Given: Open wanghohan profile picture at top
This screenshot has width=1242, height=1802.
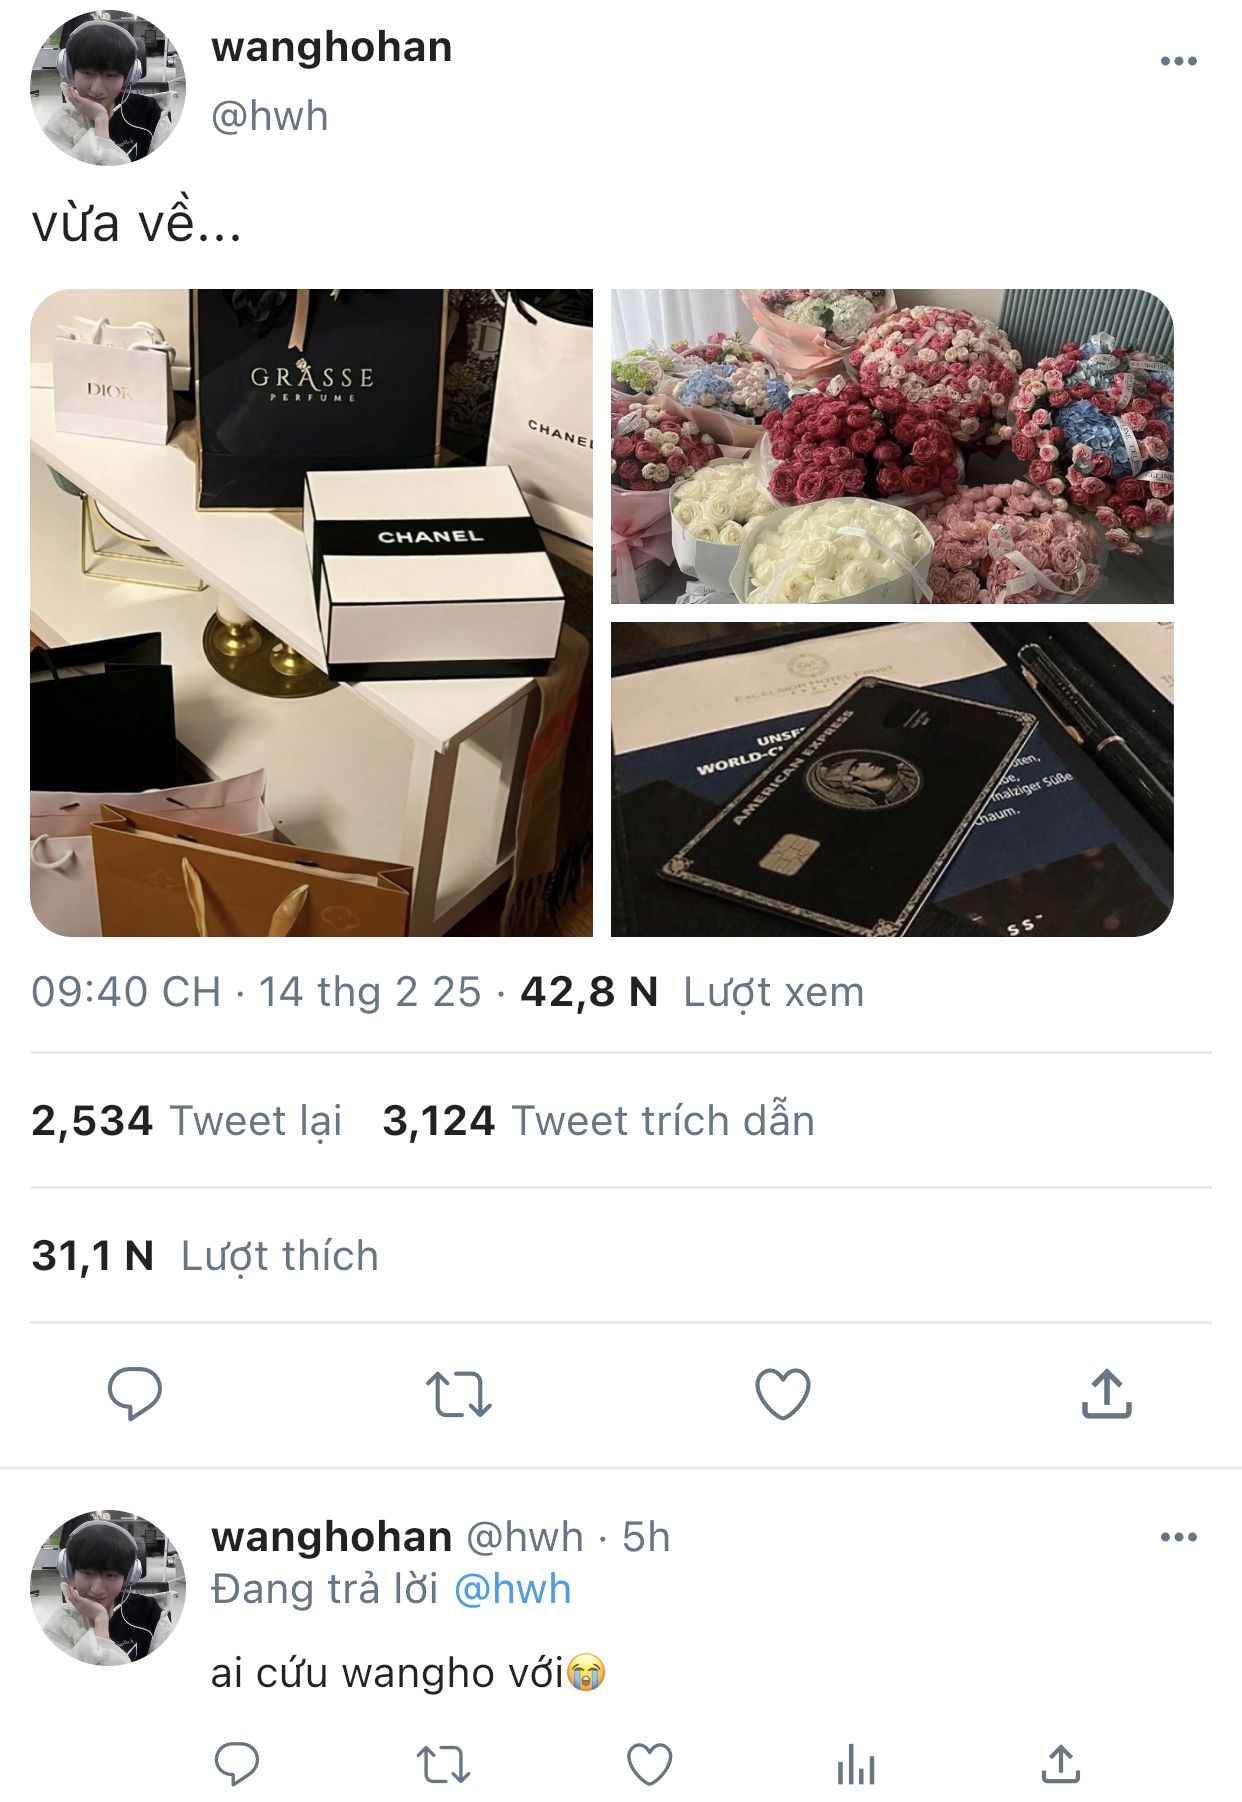Looking at the screenshot, I should pos(108,88).
